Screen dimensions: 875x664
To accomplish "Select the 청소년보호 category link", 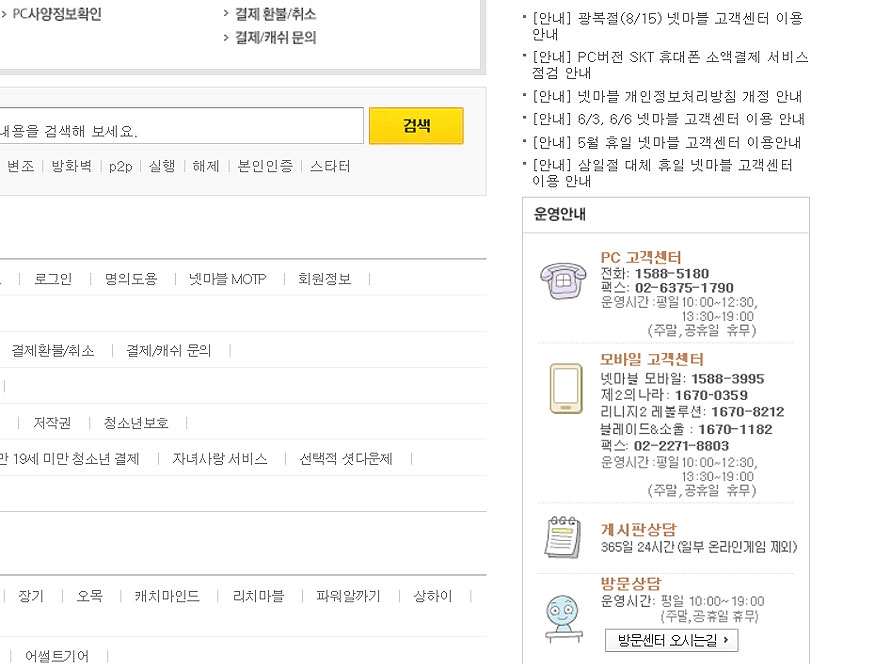I will point(136,423).
